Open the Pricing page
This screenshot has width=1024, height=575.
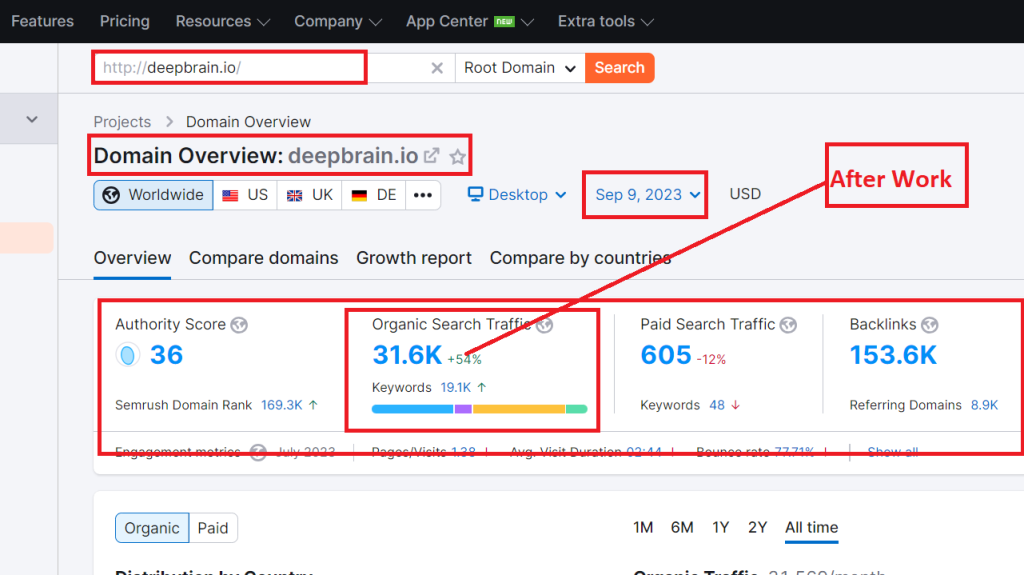point(125,22)
